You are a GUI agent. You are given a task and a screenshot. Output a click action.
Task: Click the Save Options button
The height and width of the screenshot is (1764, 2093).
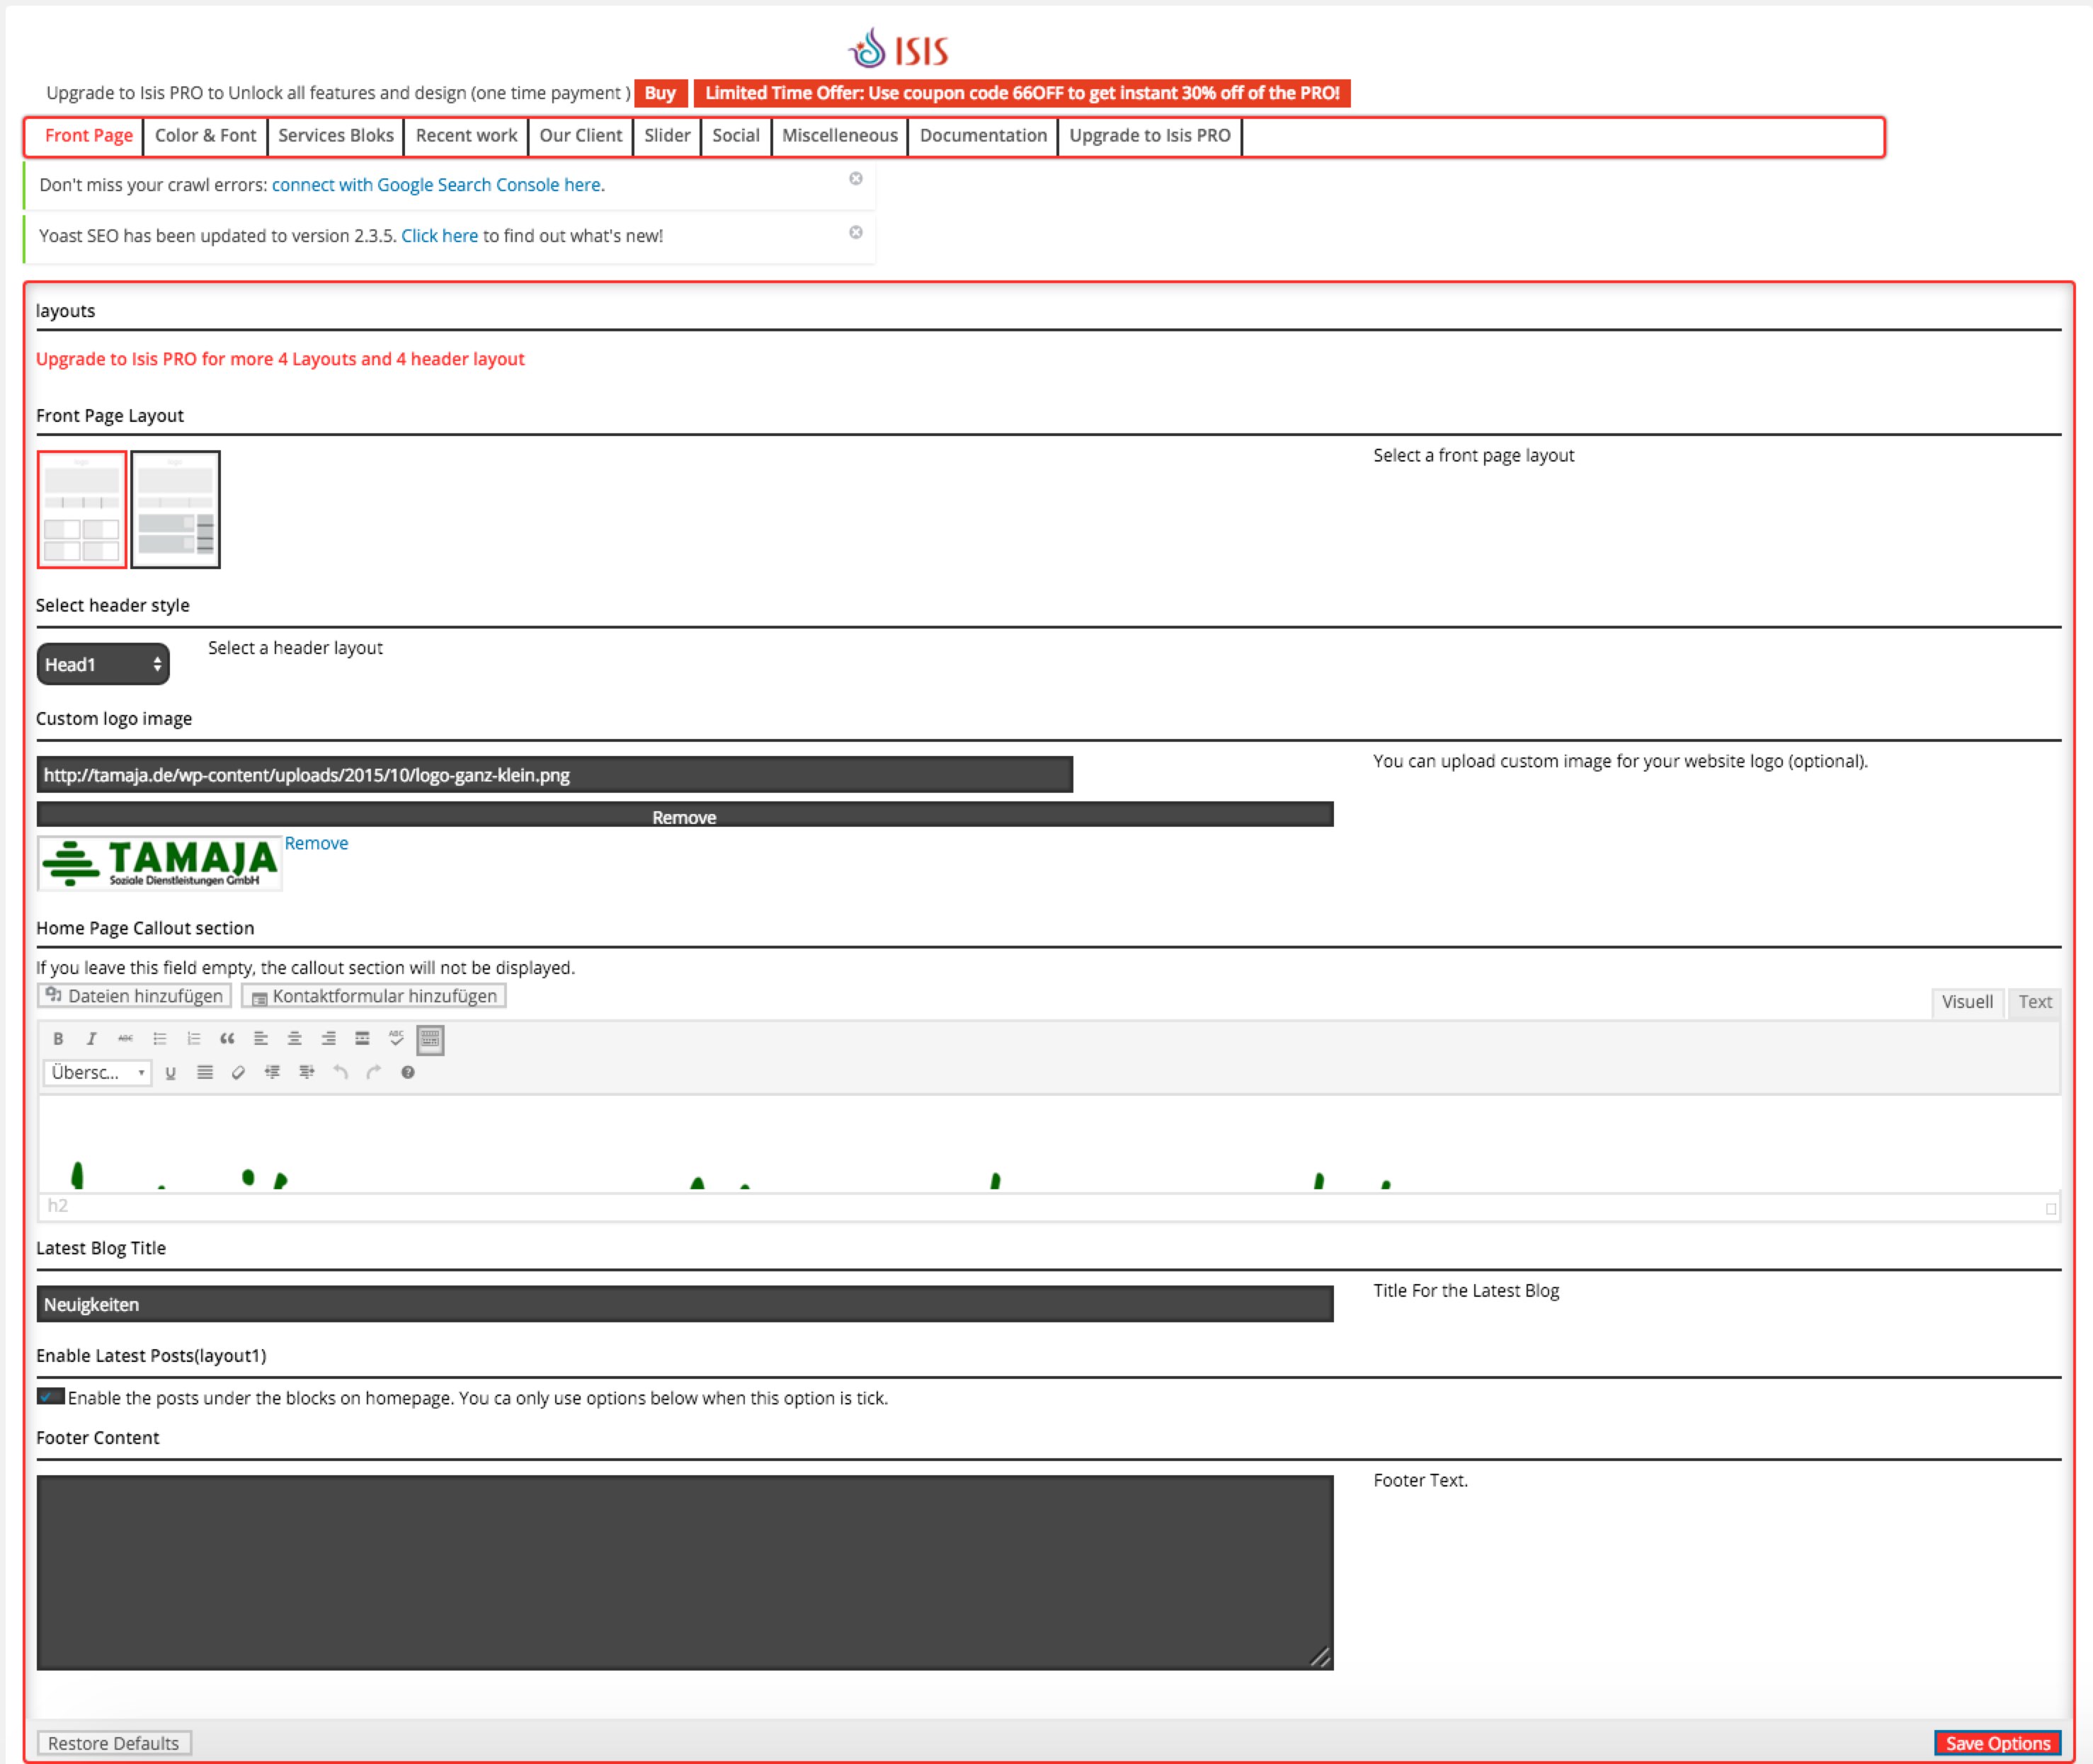(x=1997, y=1743)
